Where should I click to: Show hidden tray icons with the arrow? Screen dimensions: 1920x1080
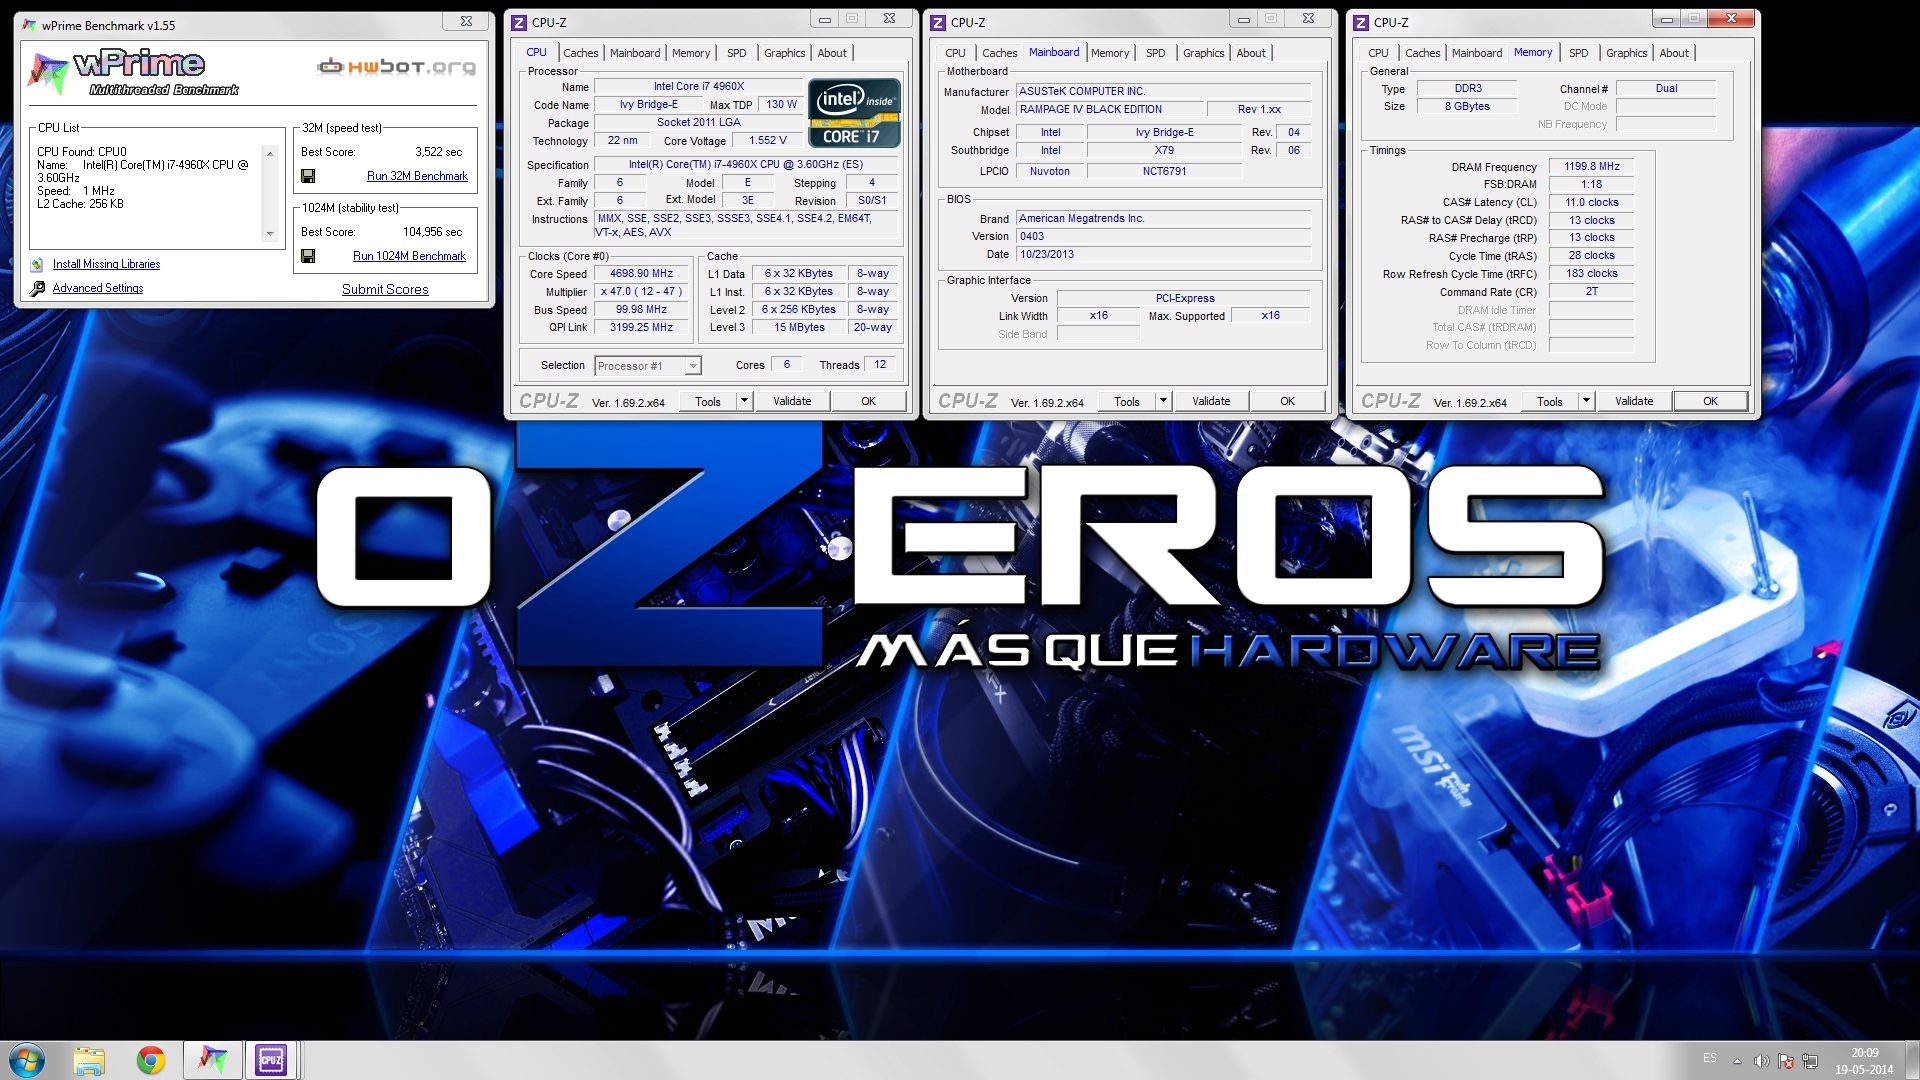pos(1737,1061)
